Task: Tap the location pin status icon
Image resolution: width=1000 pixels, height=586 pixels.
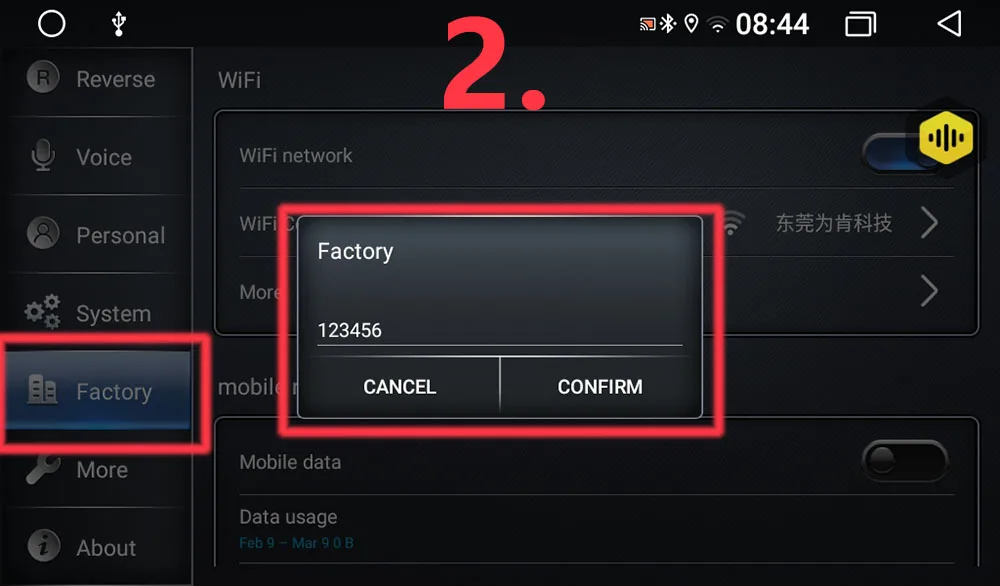Action: pos(691,24)
